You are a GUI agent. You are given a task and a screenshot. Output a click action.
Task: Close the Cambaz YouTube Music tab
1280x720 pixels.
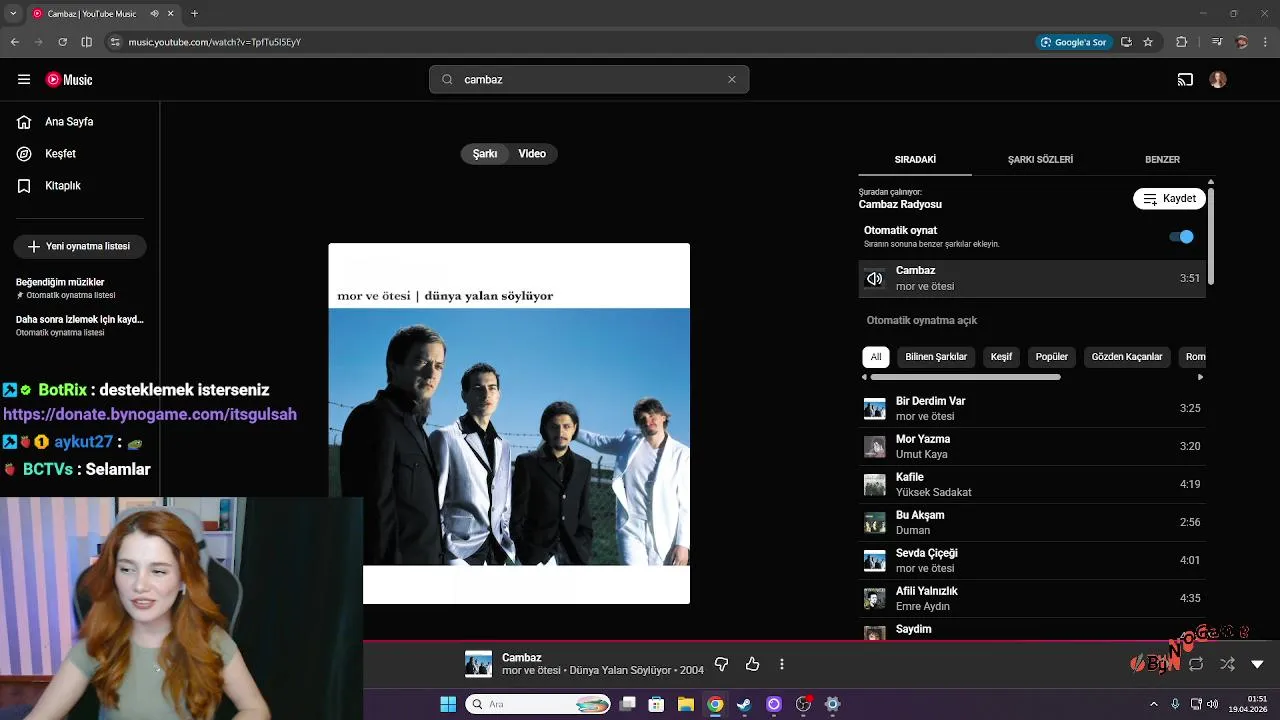[170, 14]
